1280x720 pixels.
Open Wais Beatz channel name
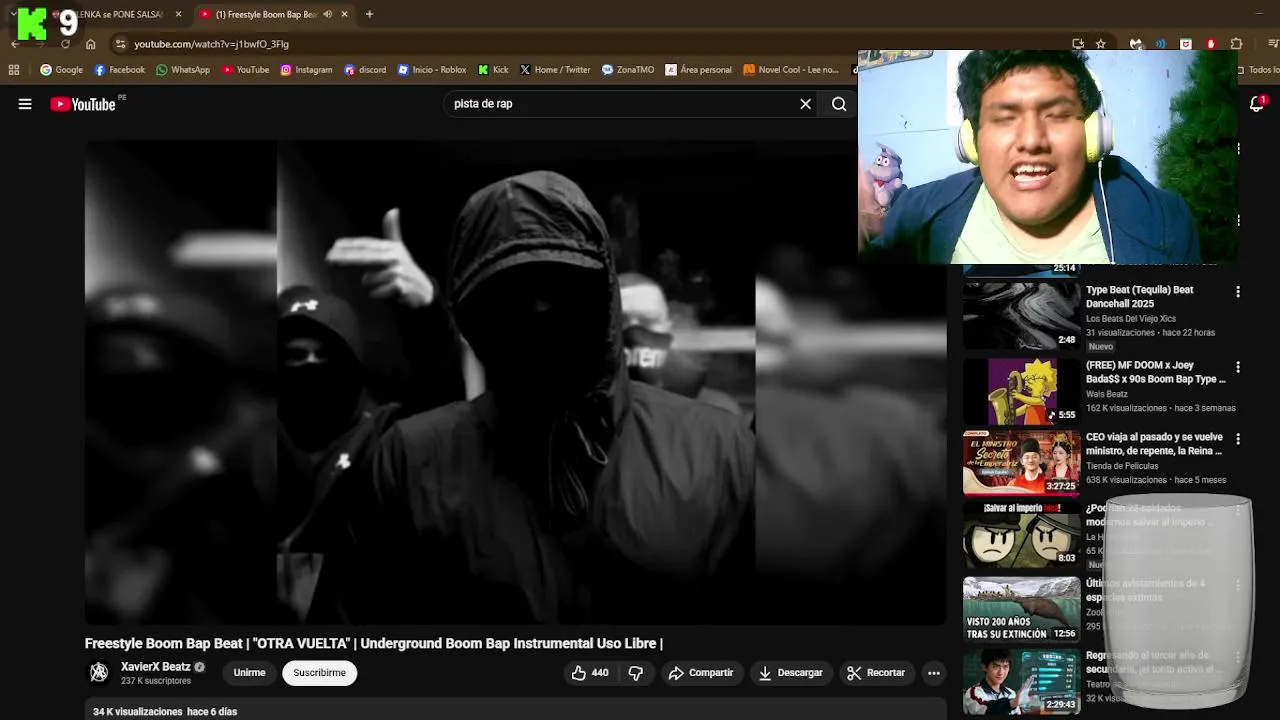[1107, 394]
